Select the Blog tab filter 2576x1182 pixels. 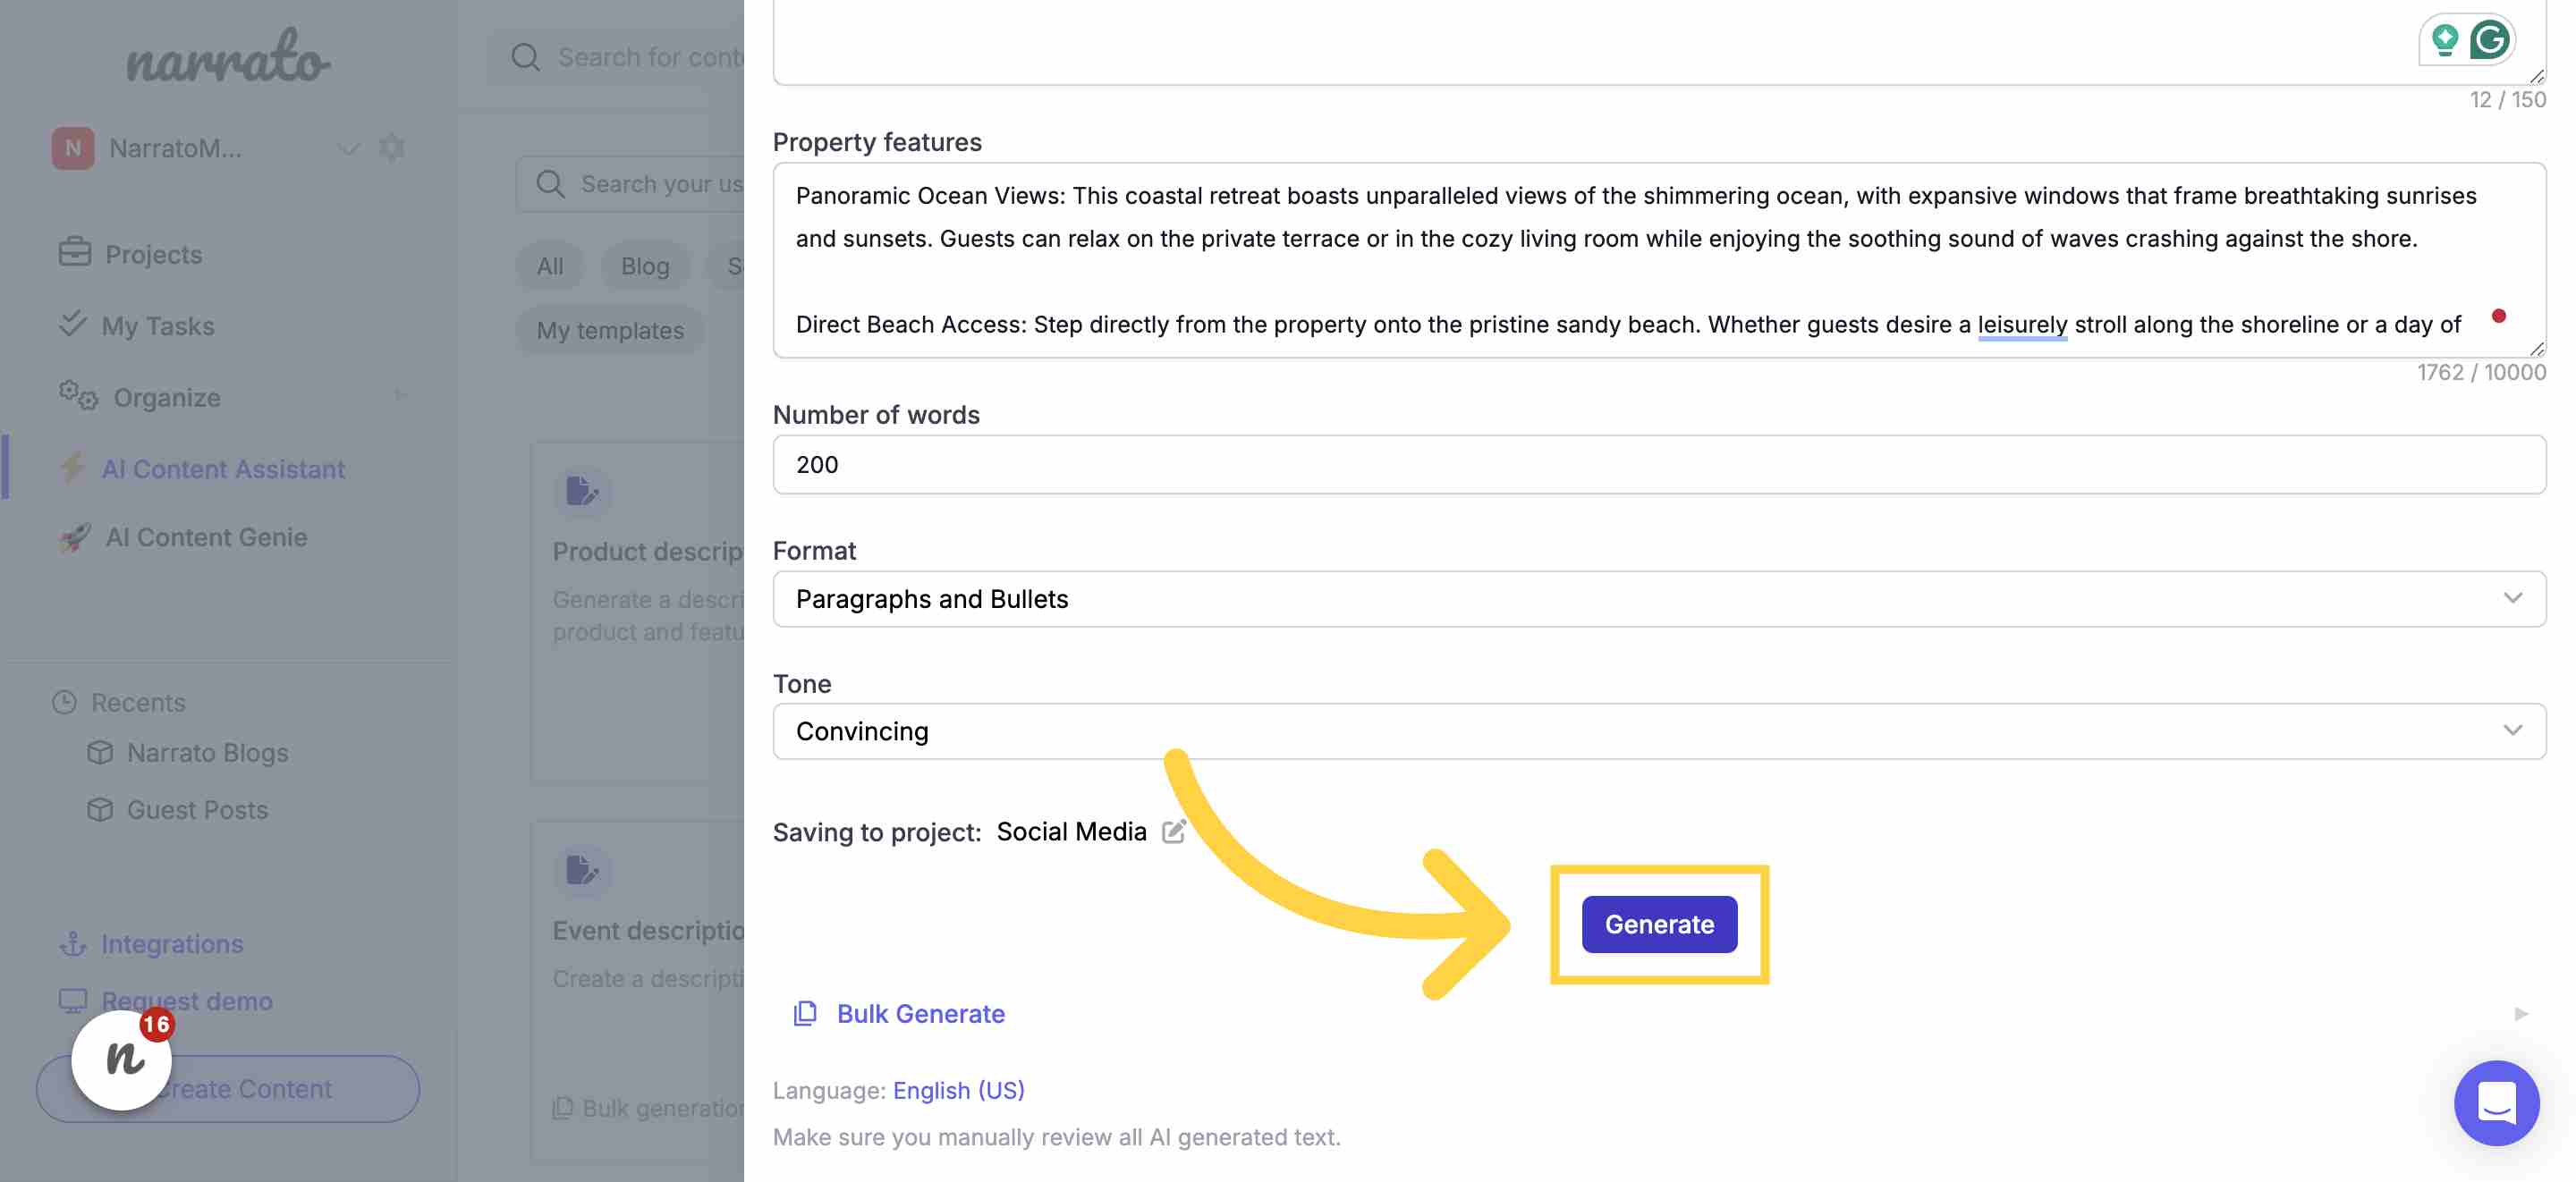(646, 263)
